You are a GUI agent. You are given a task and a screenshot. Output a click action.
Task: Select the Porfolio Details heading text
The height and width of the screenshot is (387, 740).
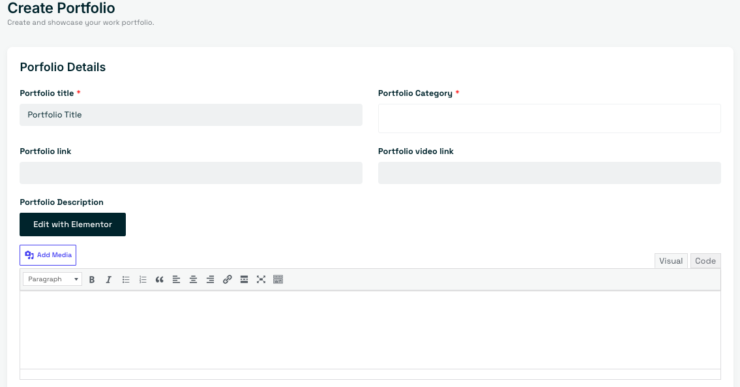(63, 67)
